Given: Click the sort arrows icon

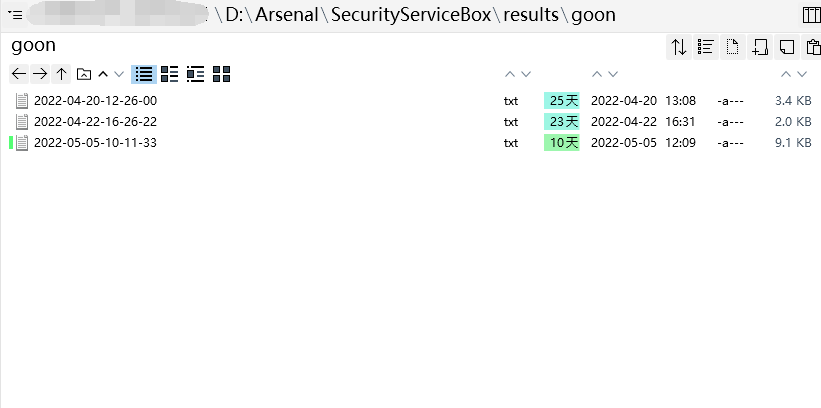Looking at the screenshot, I should coord(679,47).
